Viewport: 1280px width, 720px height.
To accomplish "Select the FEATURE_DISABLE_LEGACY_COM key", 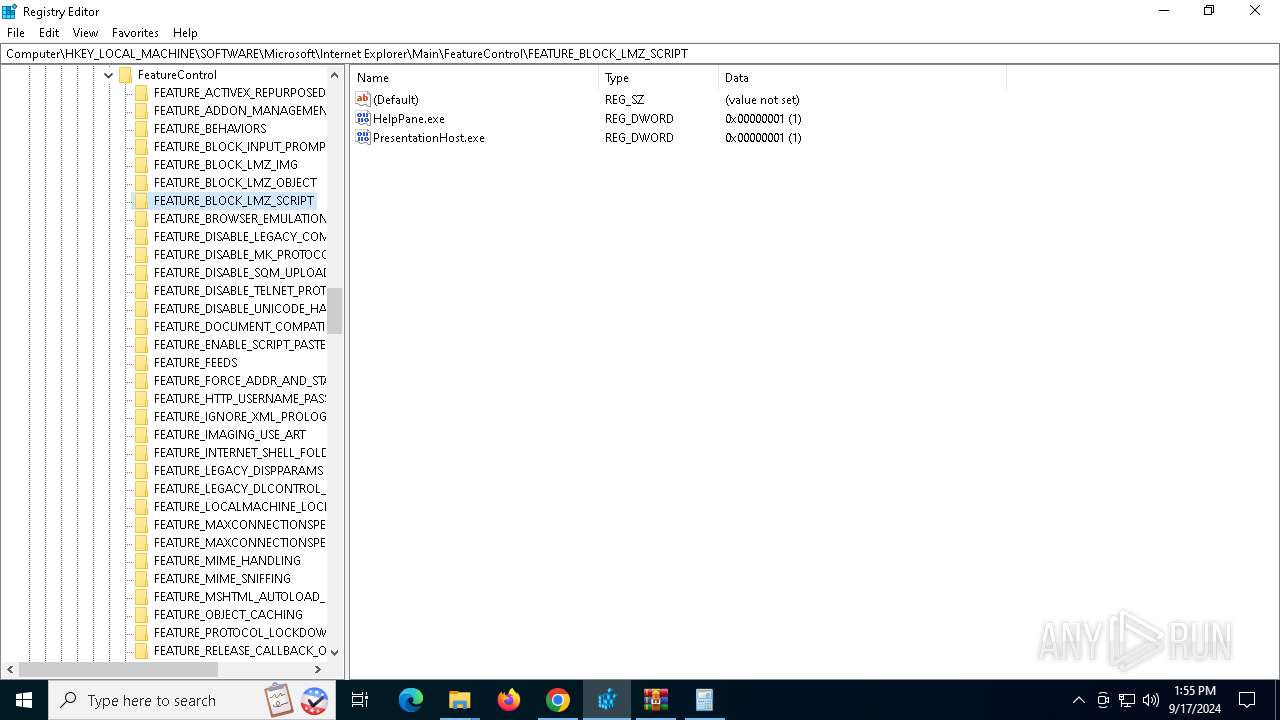I will (x=240, y=237).
